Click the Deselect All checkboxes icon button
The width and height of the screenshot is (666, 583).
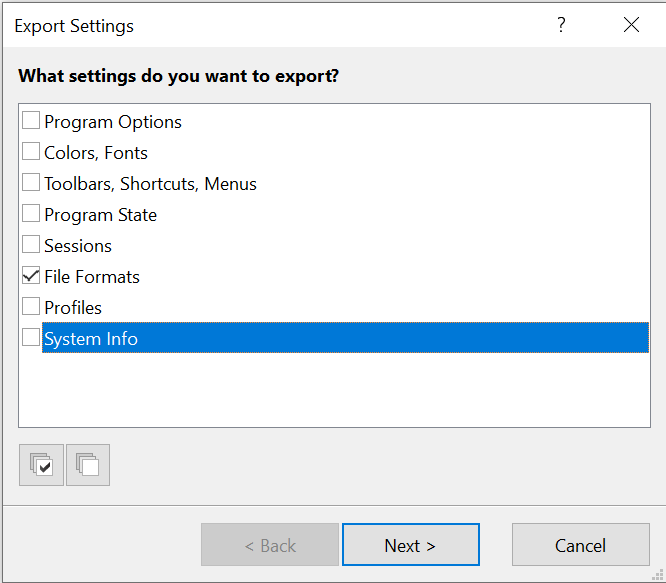pyautogui.click(x=88, y=465)
